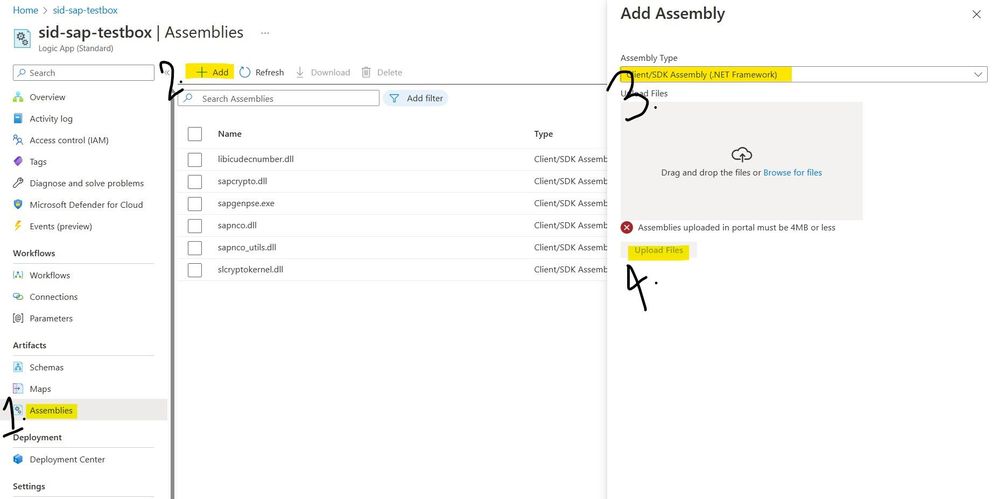Image resolution: width=999 pixels, height=499 pixels.
Task: Open Connections in the sidebar
Action: click(54, 297)
